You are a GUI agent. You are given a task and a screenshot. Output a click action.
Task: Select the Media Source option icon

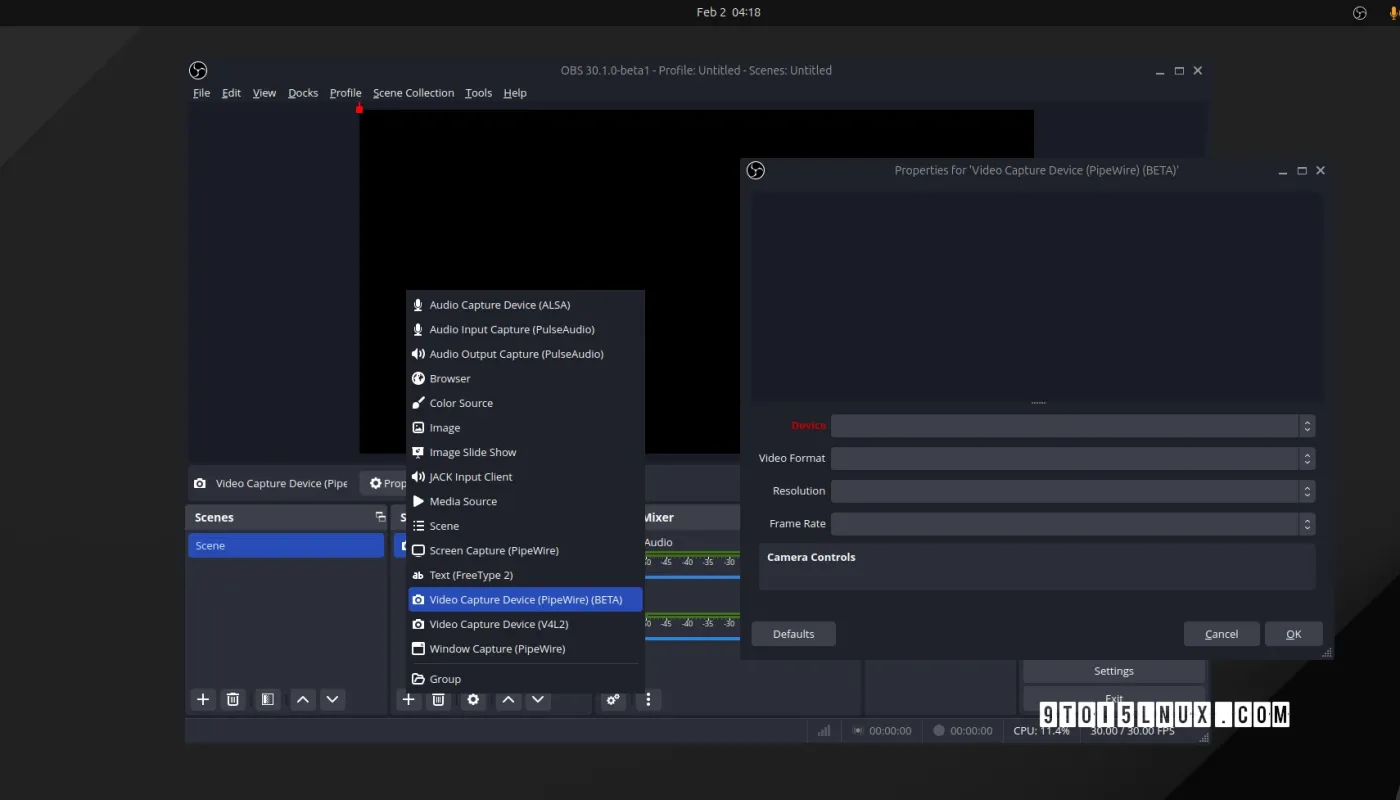click(x=418, y=501)
